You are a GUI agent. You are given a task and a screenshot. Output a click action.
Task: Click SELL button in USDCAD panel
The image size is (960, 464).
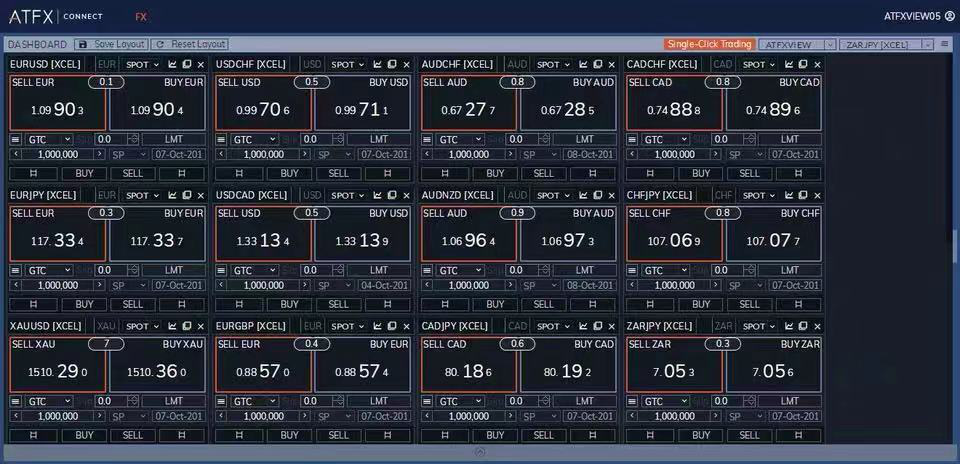[x=338, y=304]
